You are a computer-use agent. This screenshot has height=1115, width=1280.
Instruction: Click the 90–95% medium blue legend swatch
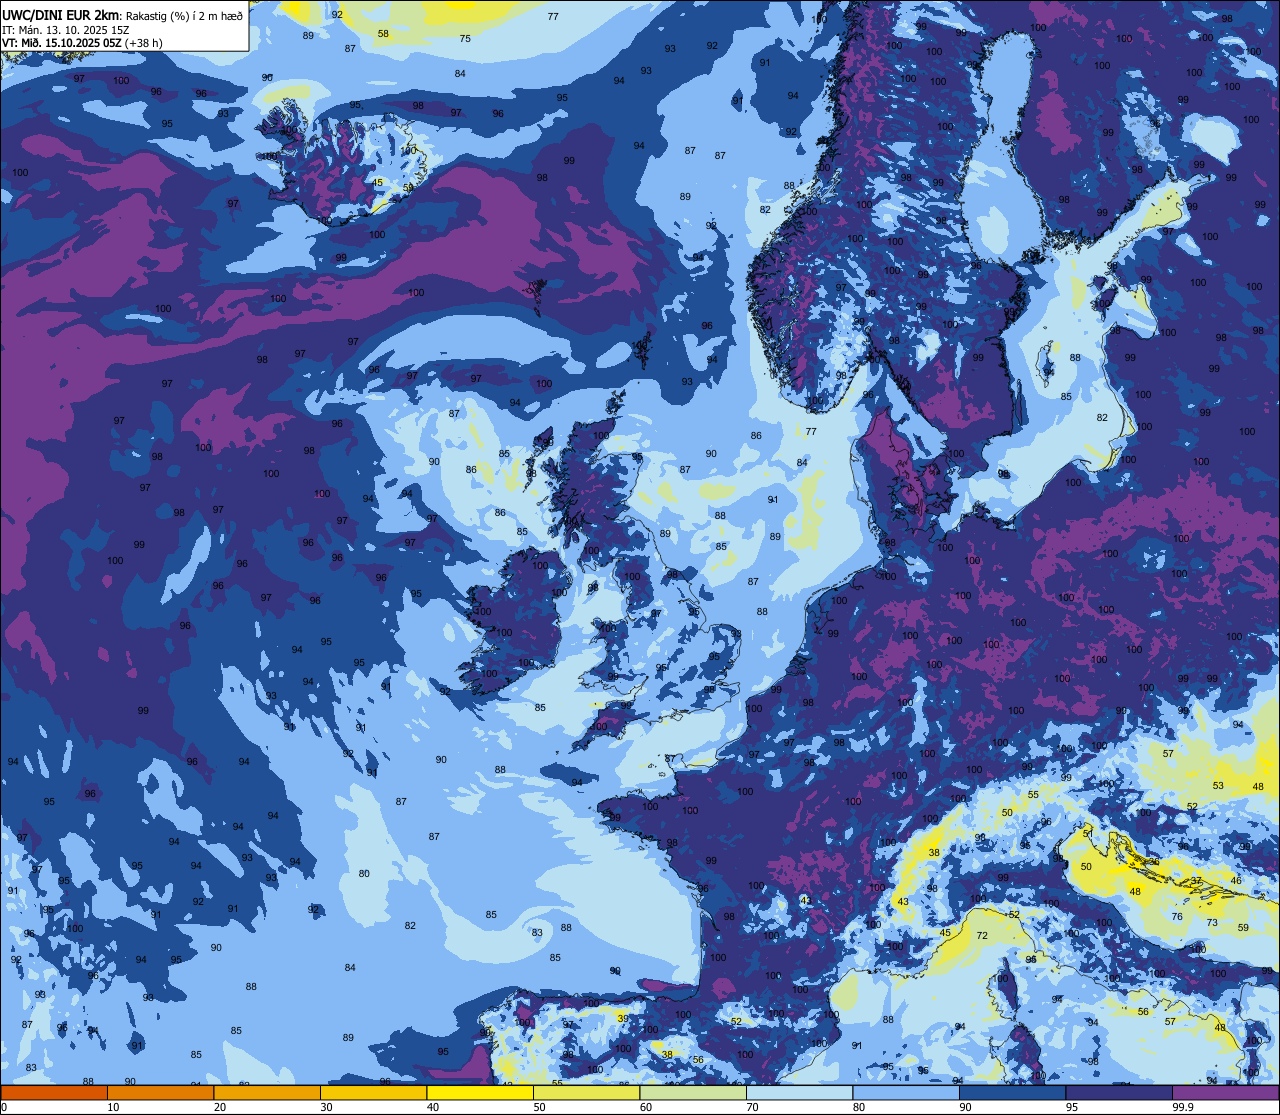pyautogui.click(x=1012, y=1092)
